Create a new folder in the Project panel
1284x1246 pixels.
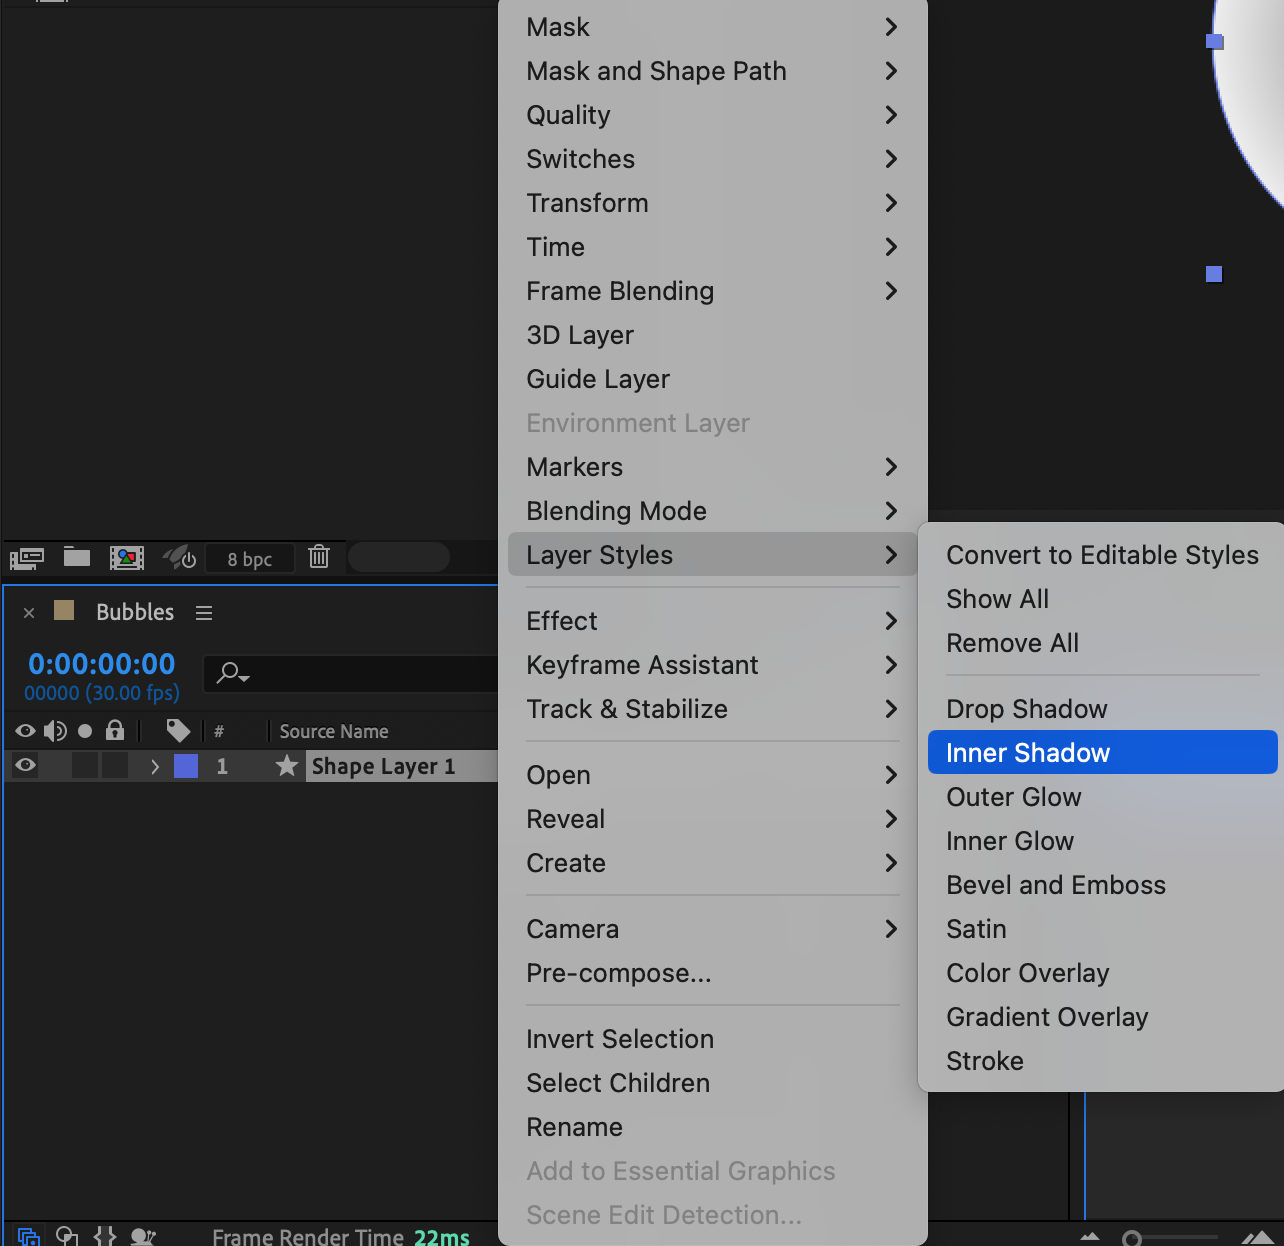point(77,557)
